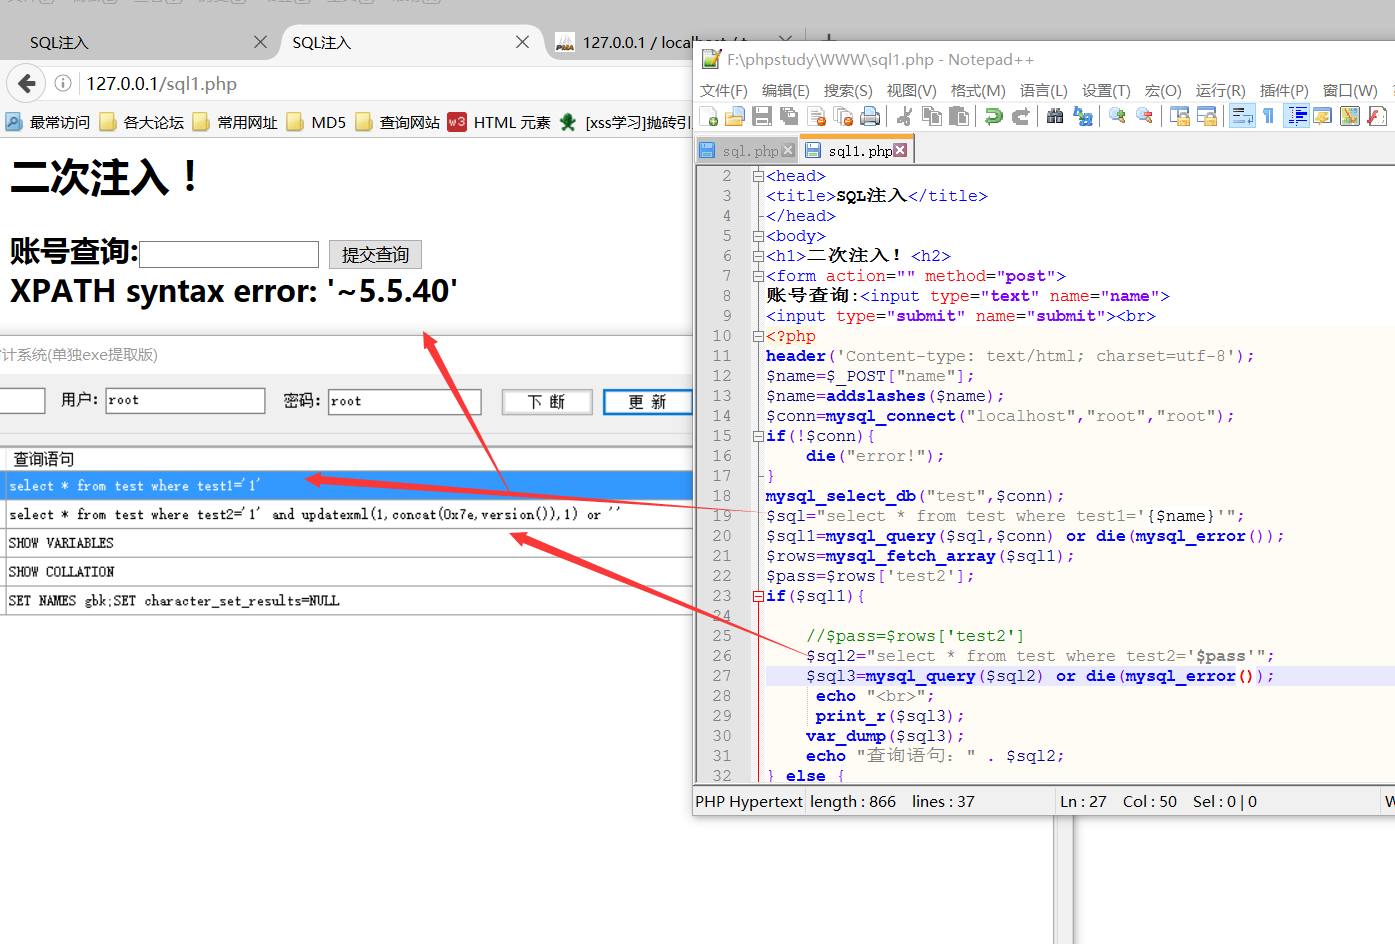Image resolution: width=1395 pixels, height=944 pixels.
Task: Open the Function List icon
Action: coord(1376,116)
